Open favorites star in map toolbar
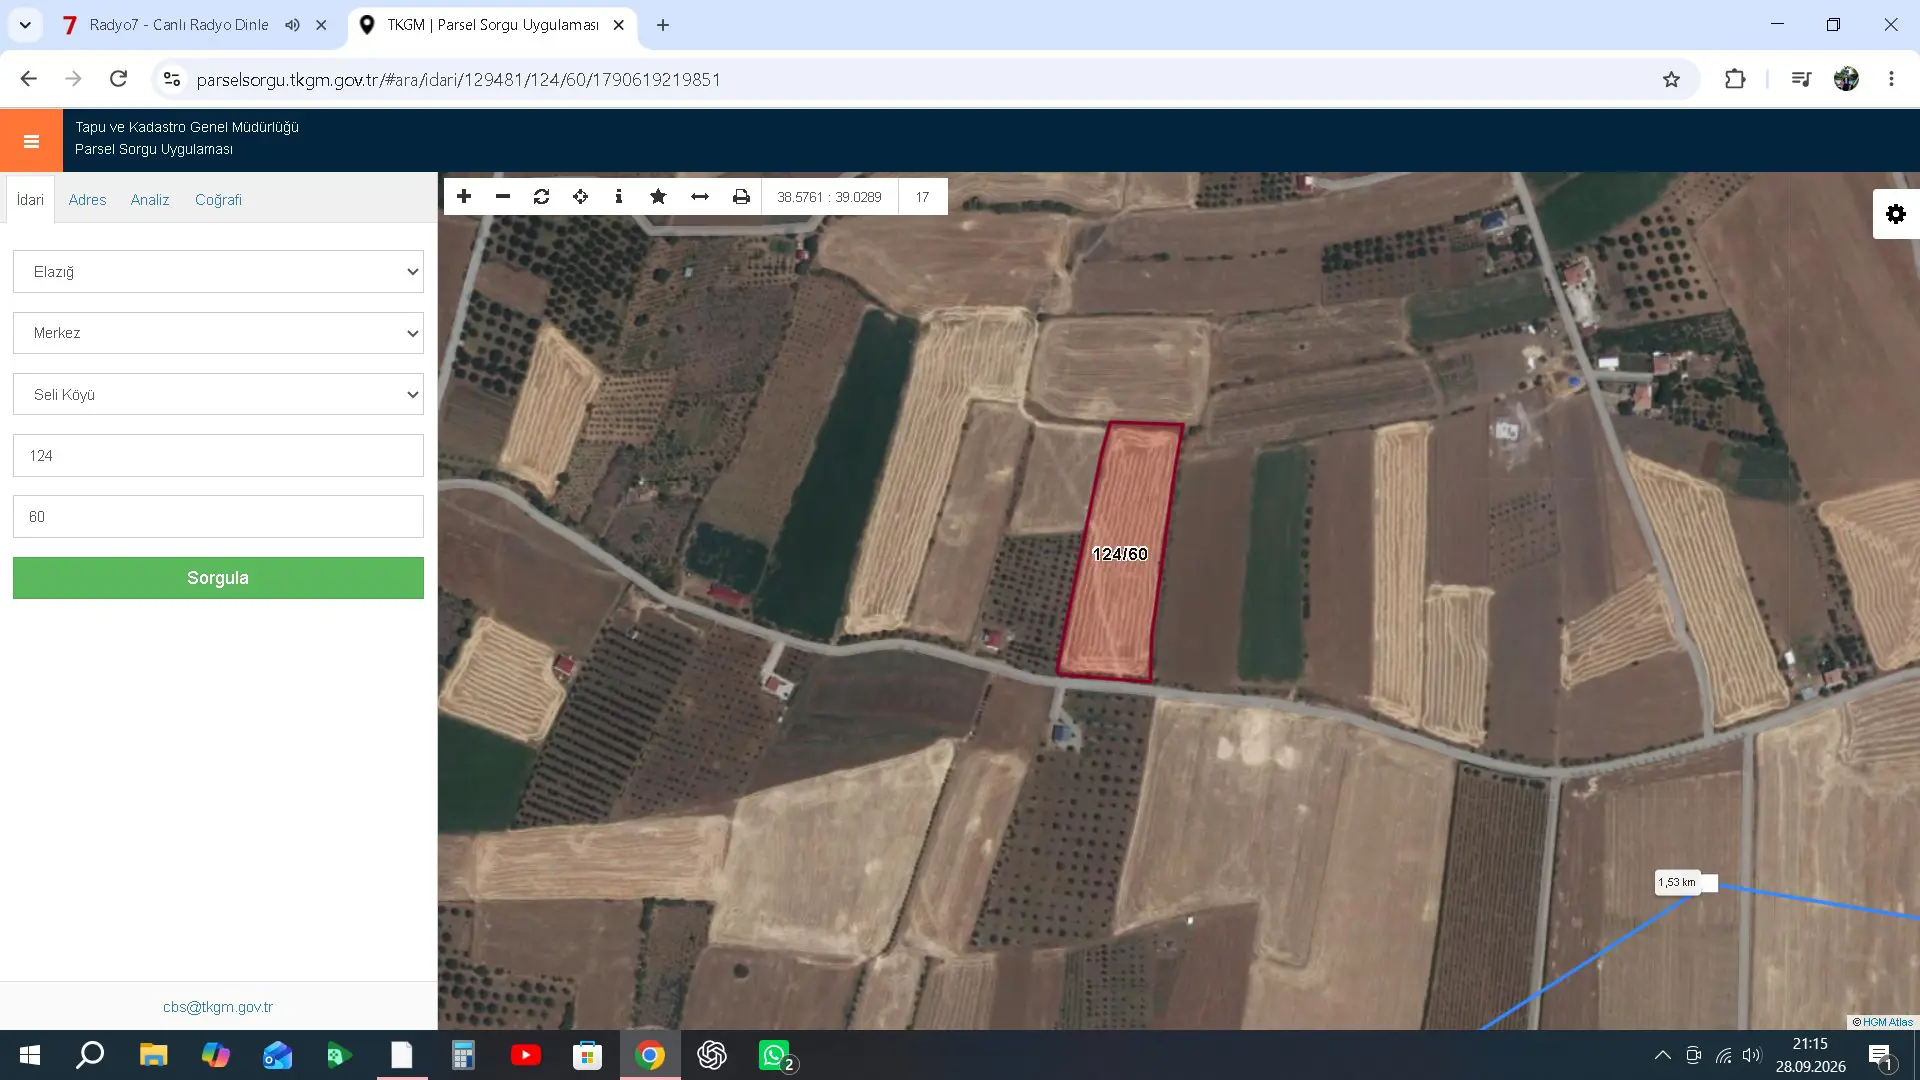This screenshot has height=1080, width=1920. [x=658, y=197]
